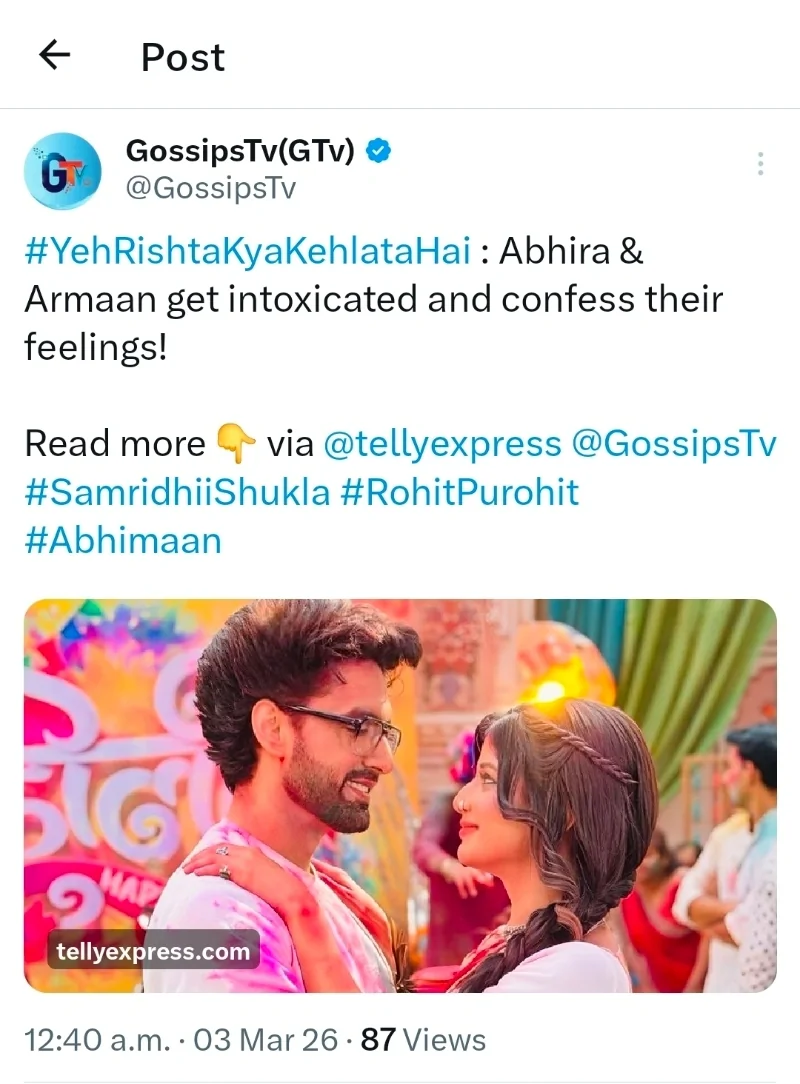Open the #Abhimaan hashtag
800x1084 pixels.
(x=124, y=541)
